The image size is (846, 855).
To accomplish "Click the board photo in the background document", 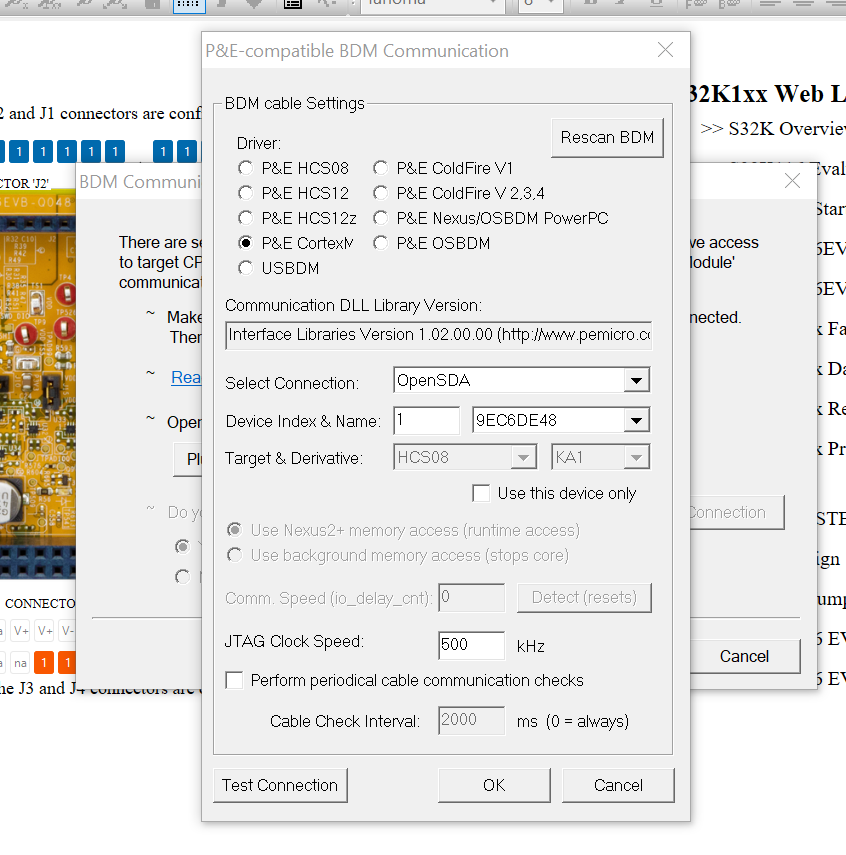I will 38,384.
